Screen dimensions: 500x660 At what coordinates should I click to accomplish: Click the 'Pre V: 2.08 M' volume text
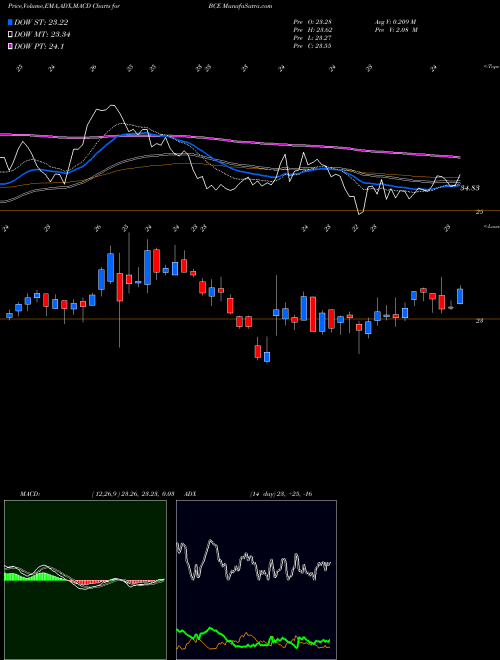tap(398, 30)
